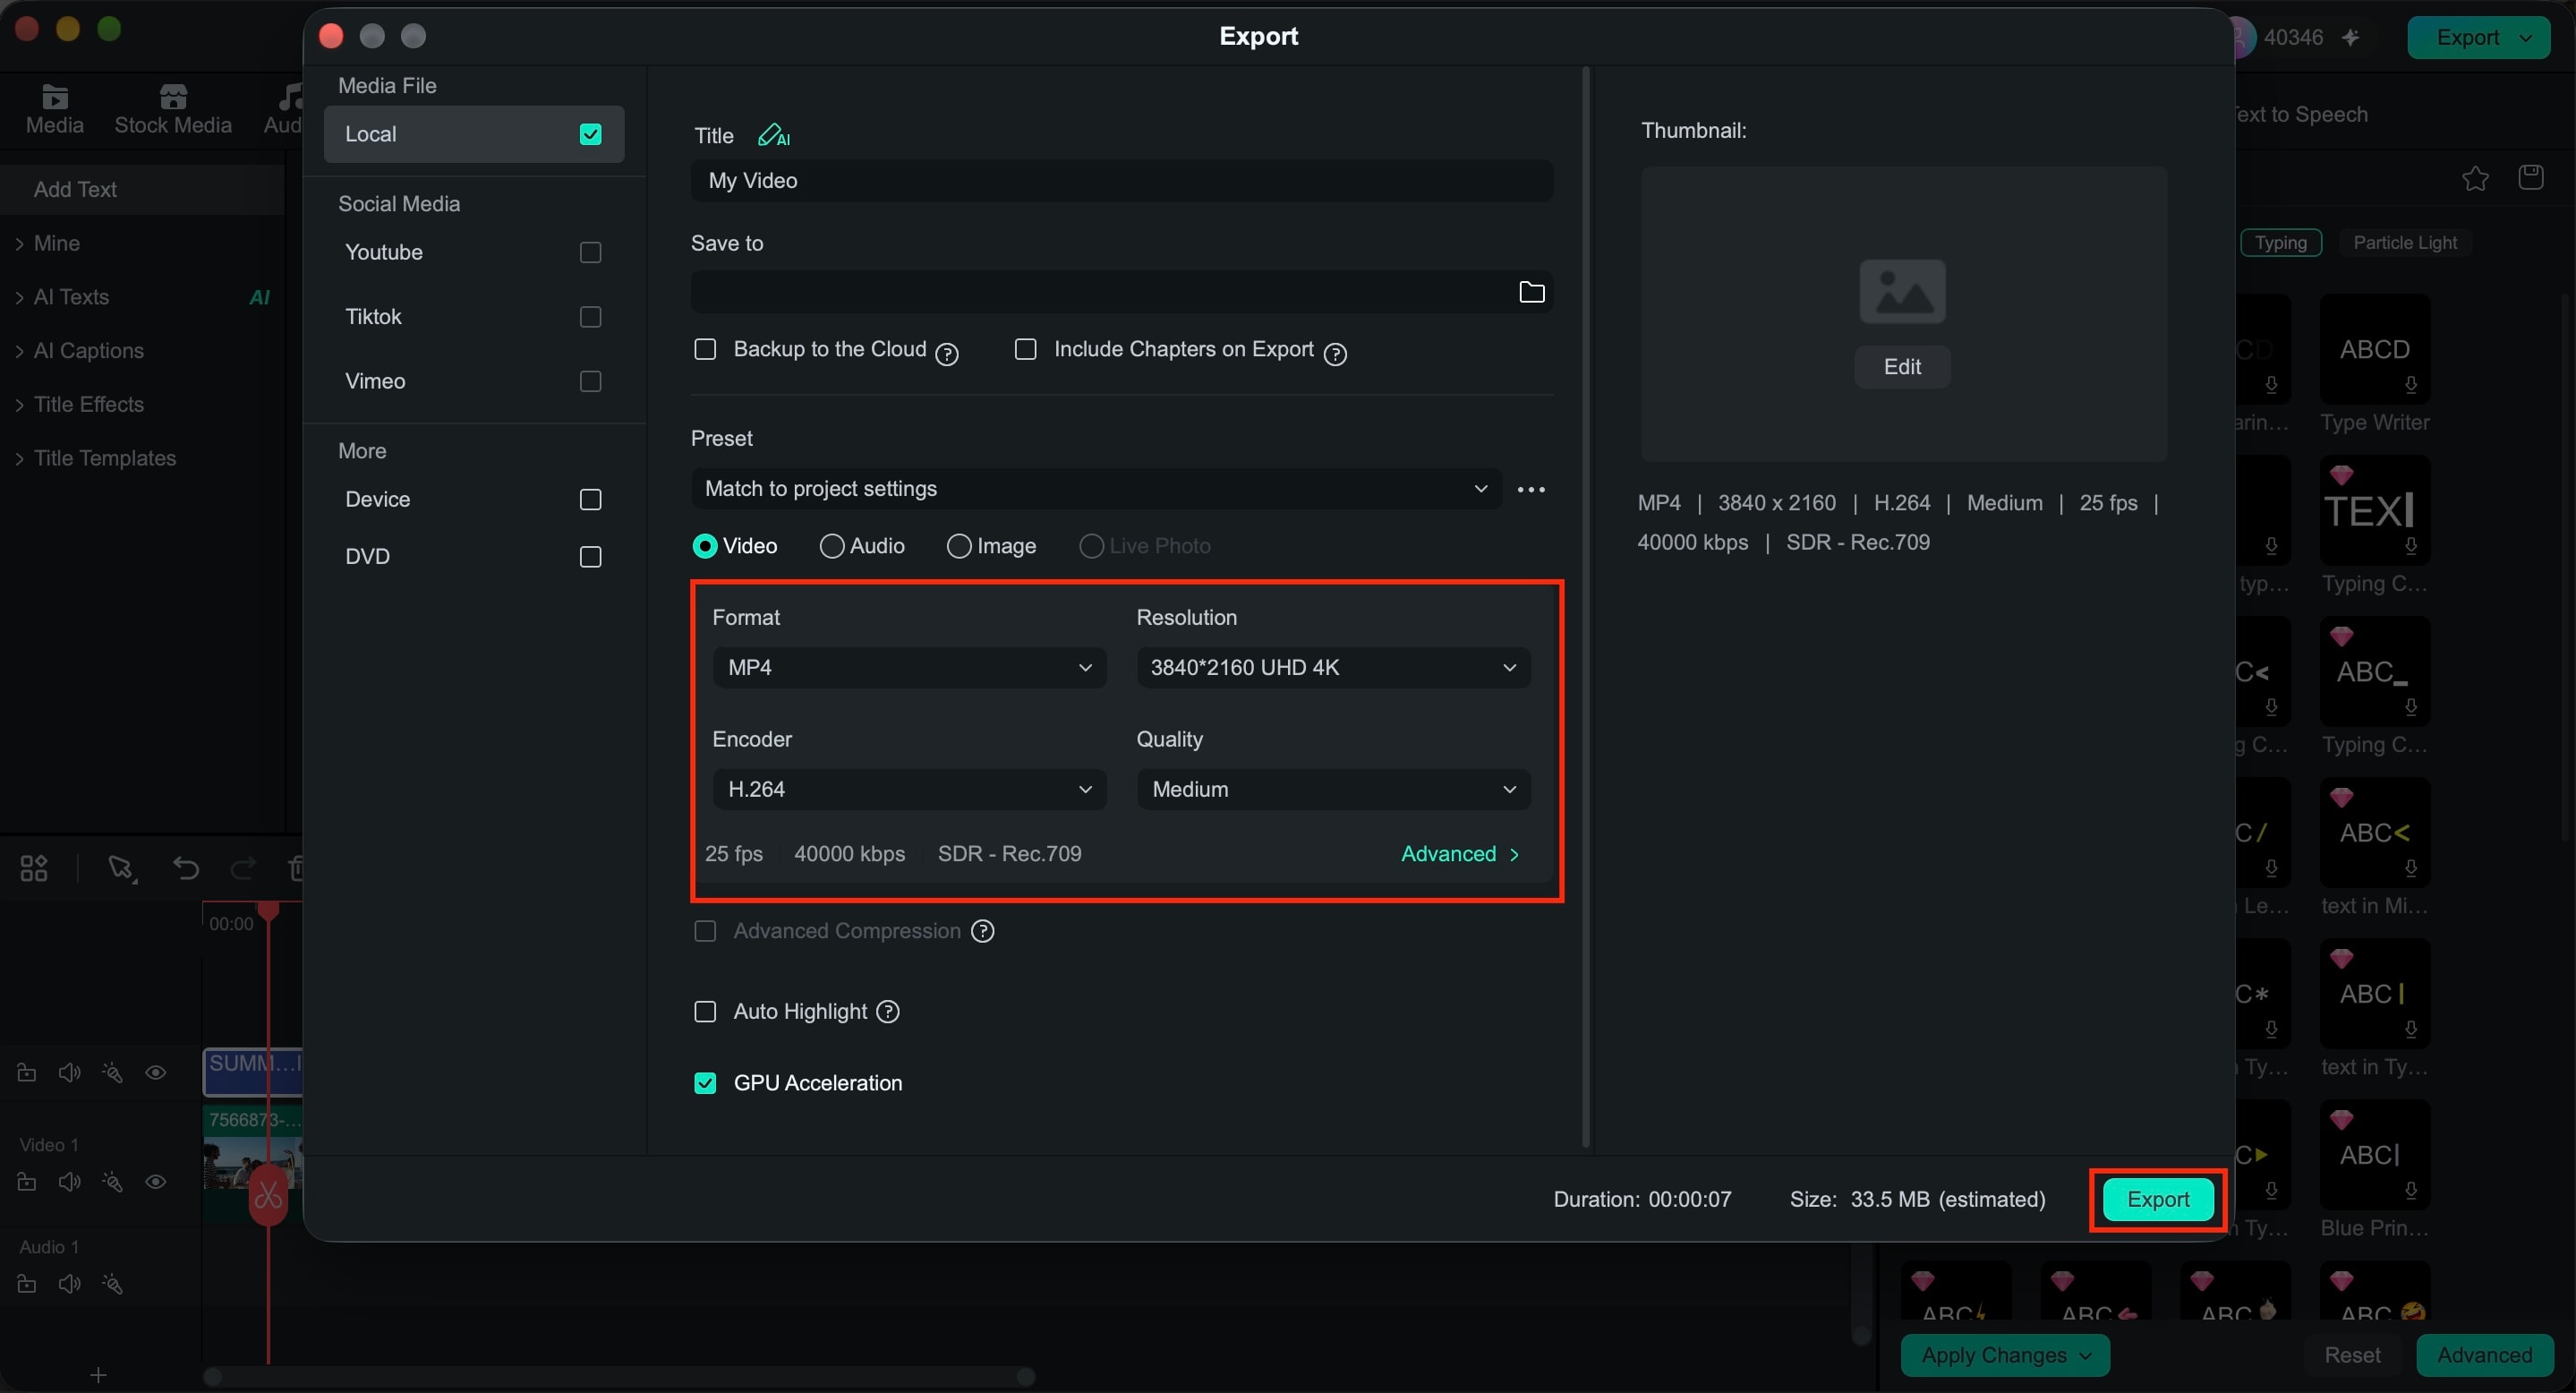Click the Advanced Compression help icon

click(983, 931)
